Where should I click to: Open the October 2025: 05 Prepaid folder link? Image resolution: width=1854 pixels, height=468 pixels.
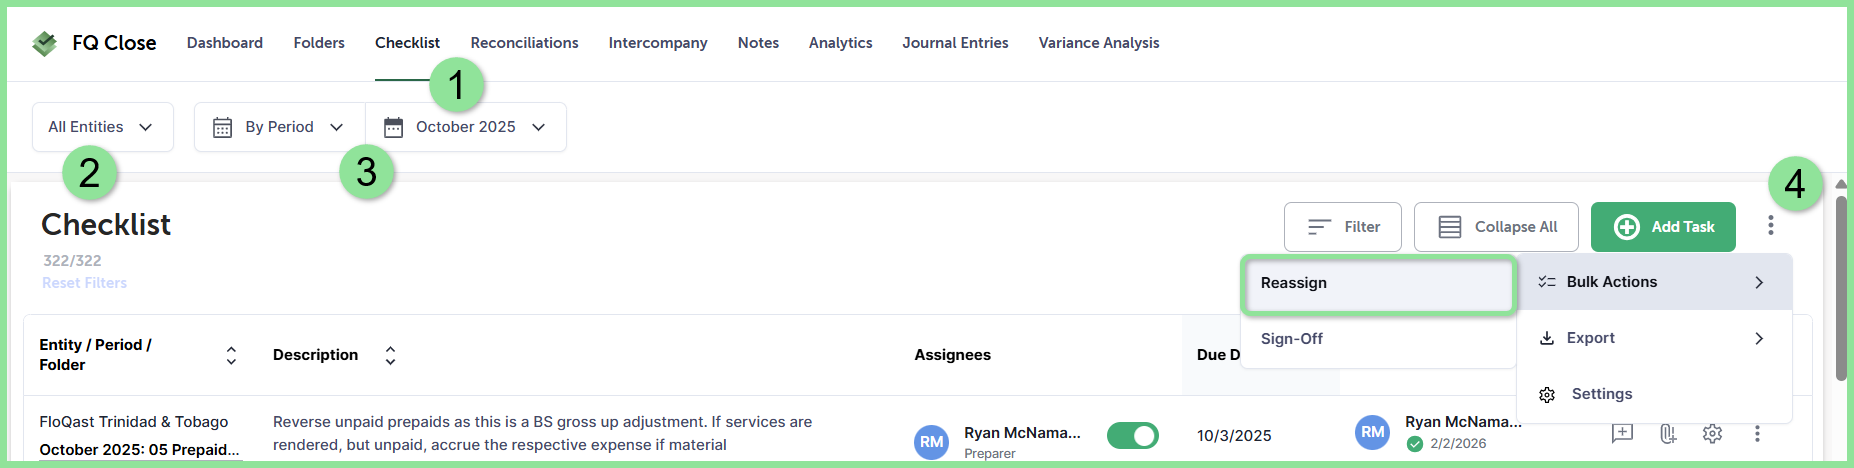139,450
